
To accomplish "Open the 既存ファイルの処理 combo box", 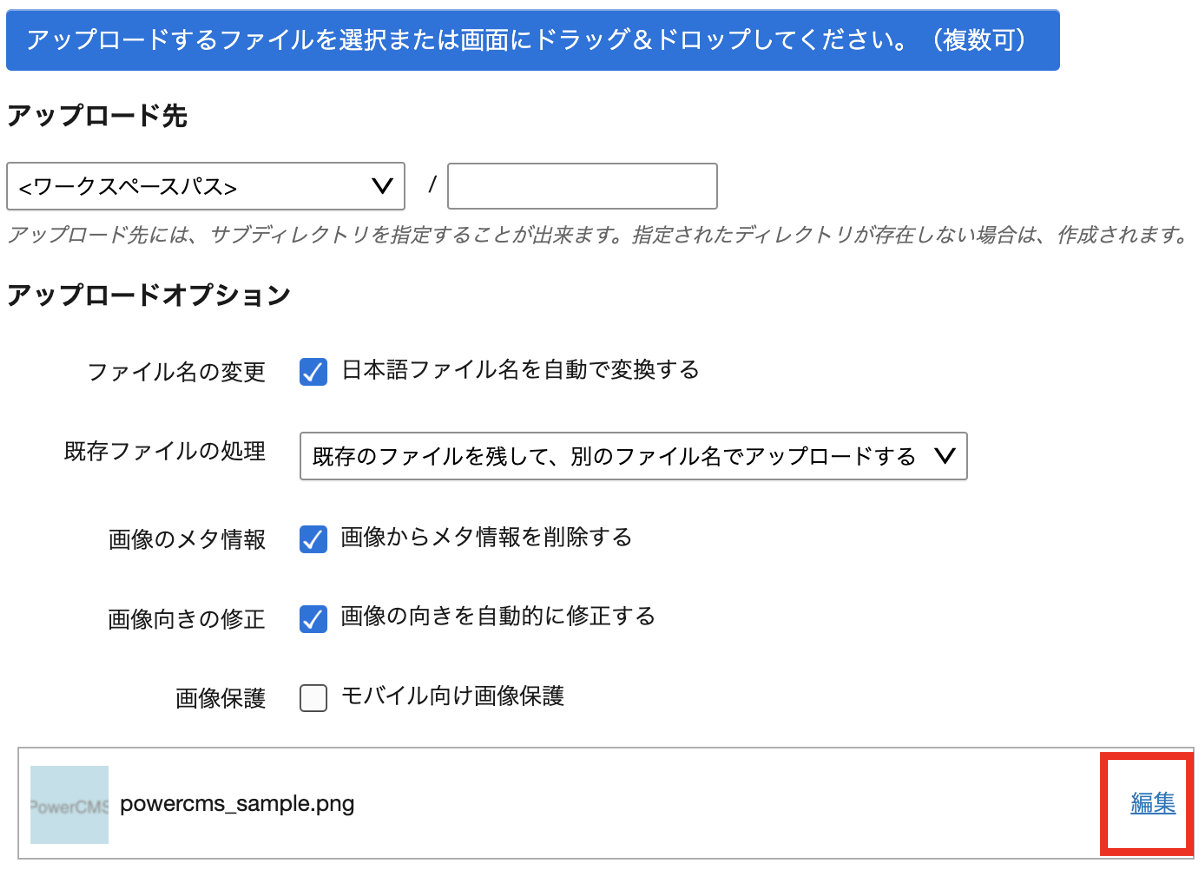I will (632, 456).
